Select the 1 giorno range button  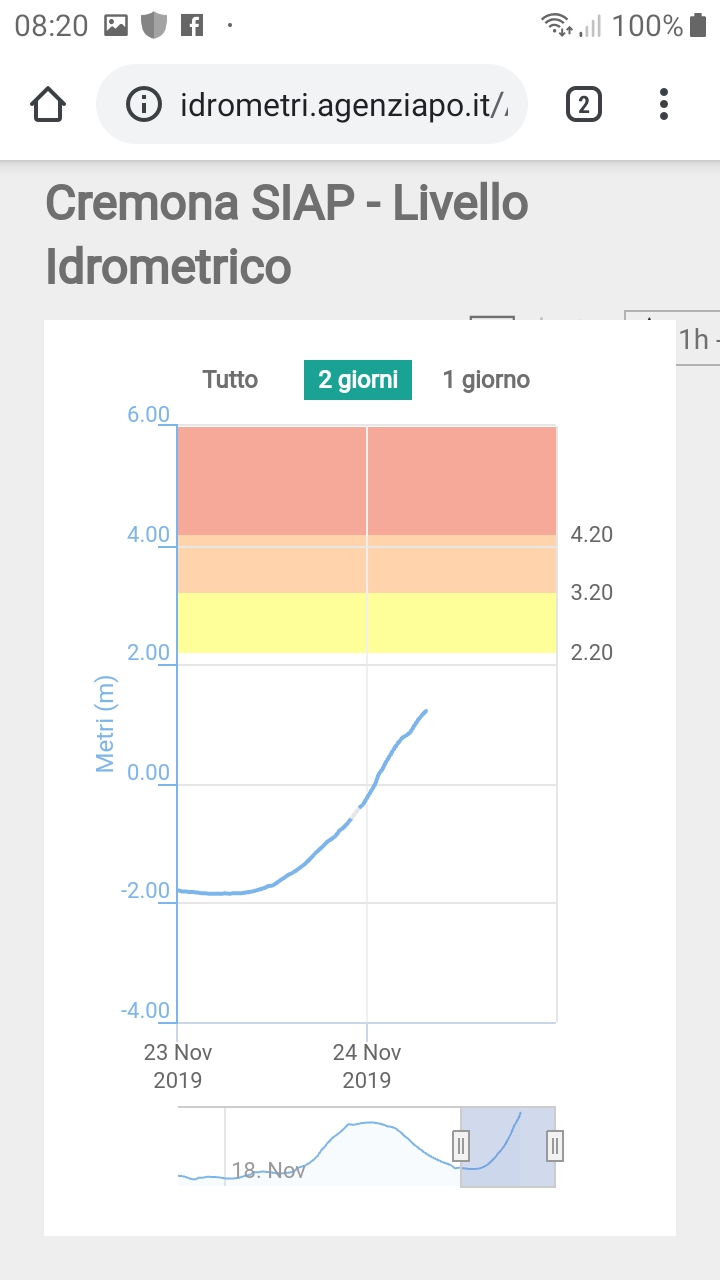pyautogui.click(x=486, y=380)
